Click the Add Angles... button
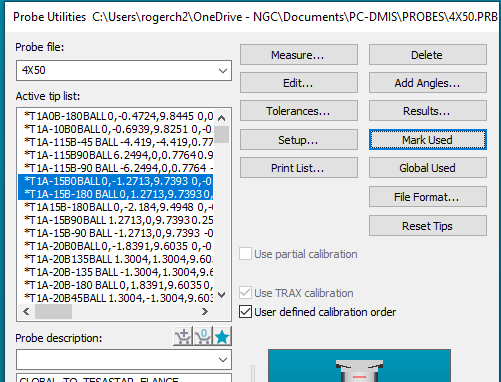The height and width of the screenshot is (382, 501). click(428, 83)
